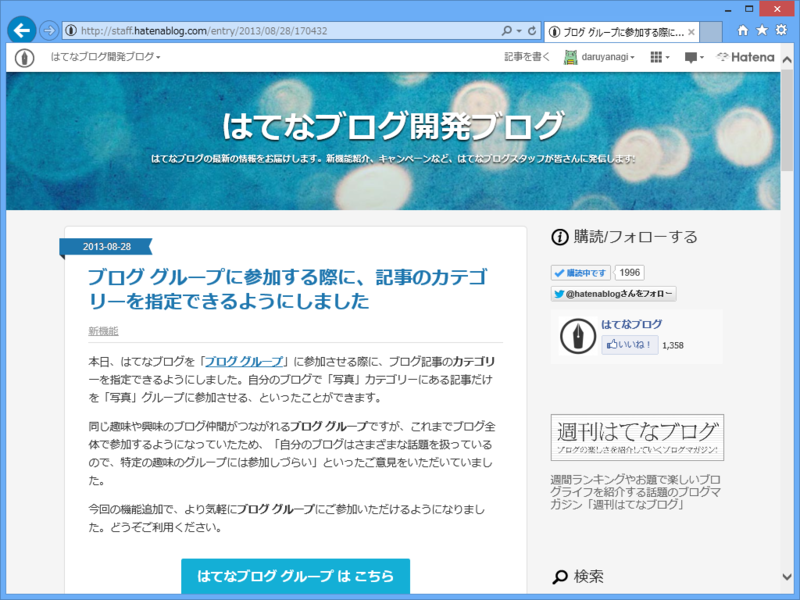Close the ブログ グループに参加する際に tab

[691, 32]
